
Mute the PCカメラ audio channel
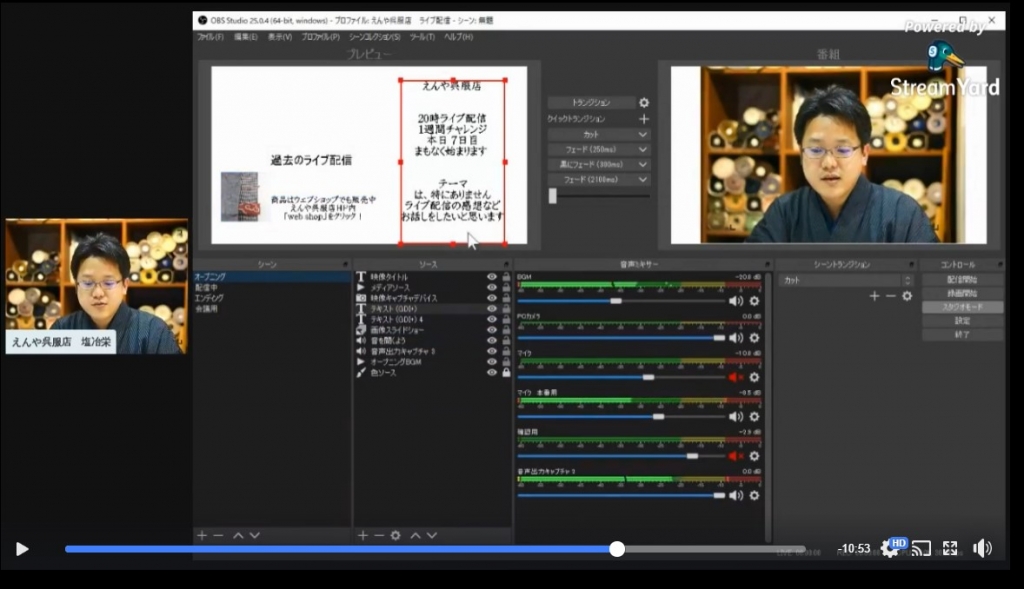coord(736,338)
